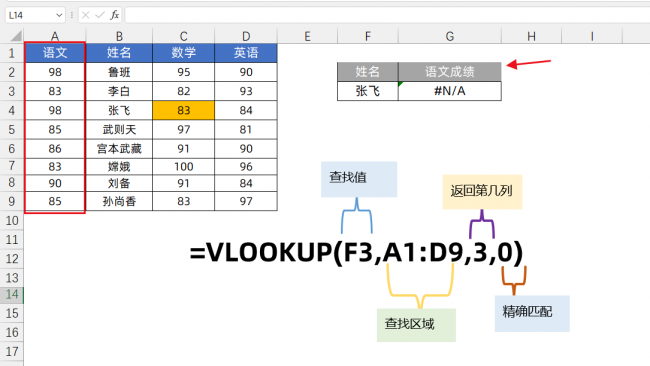The width and height of the screenshot is (650, 366).
Task: Select column F header
Action: (368, 36)
